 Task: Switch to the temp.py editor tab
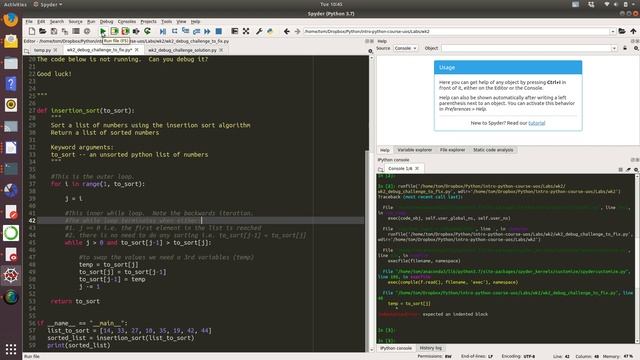(x=42, y=50)
